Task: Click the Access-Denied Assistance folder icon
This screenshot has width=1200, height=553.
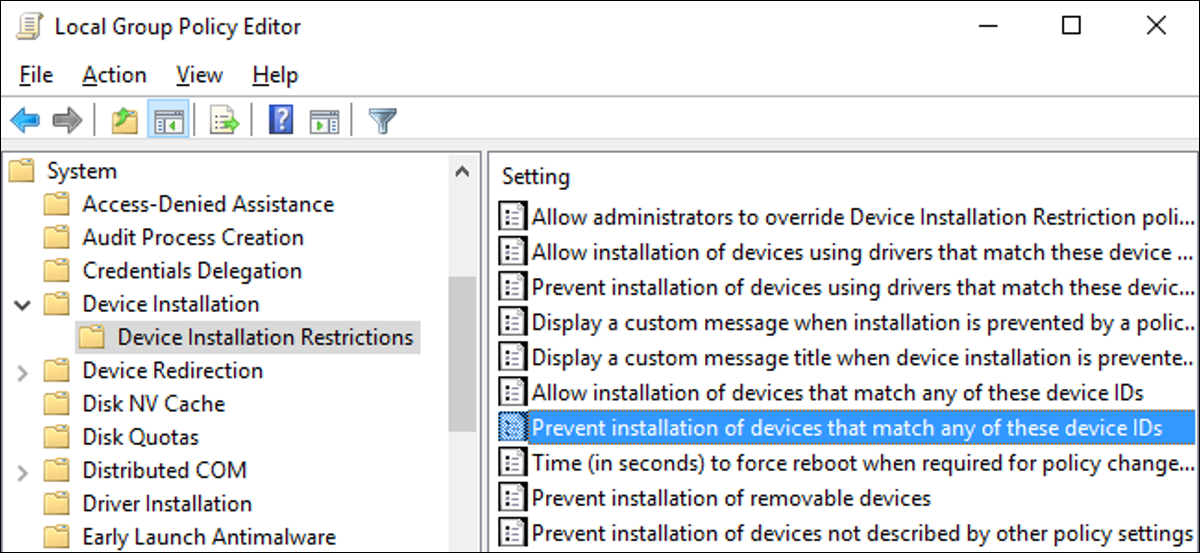Action: 57,205
